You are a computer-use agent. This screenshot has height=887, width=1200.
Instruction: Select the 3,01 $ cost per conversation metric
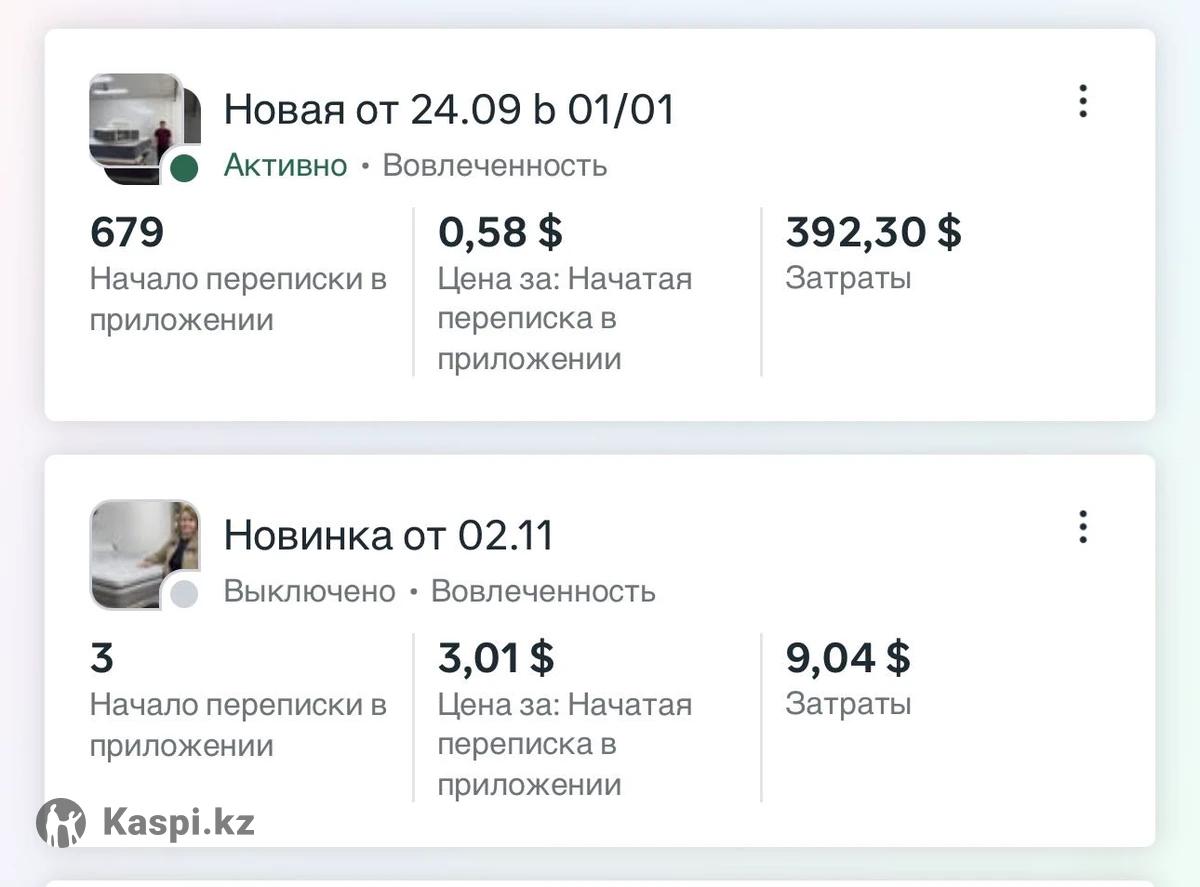point(496,658)
